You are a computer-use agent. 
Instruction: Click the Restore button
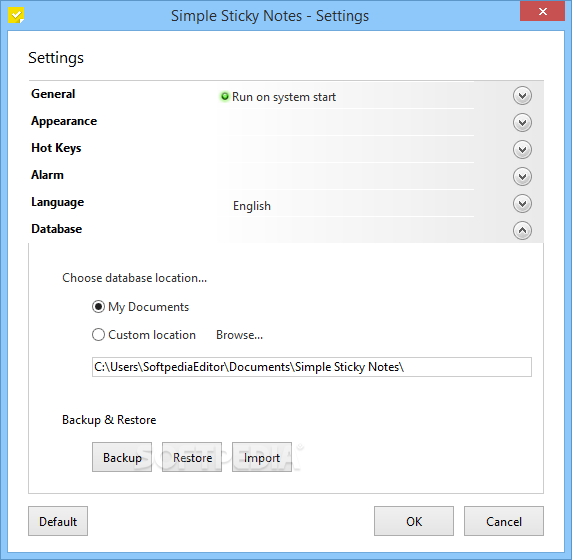[x=192, y=457]
